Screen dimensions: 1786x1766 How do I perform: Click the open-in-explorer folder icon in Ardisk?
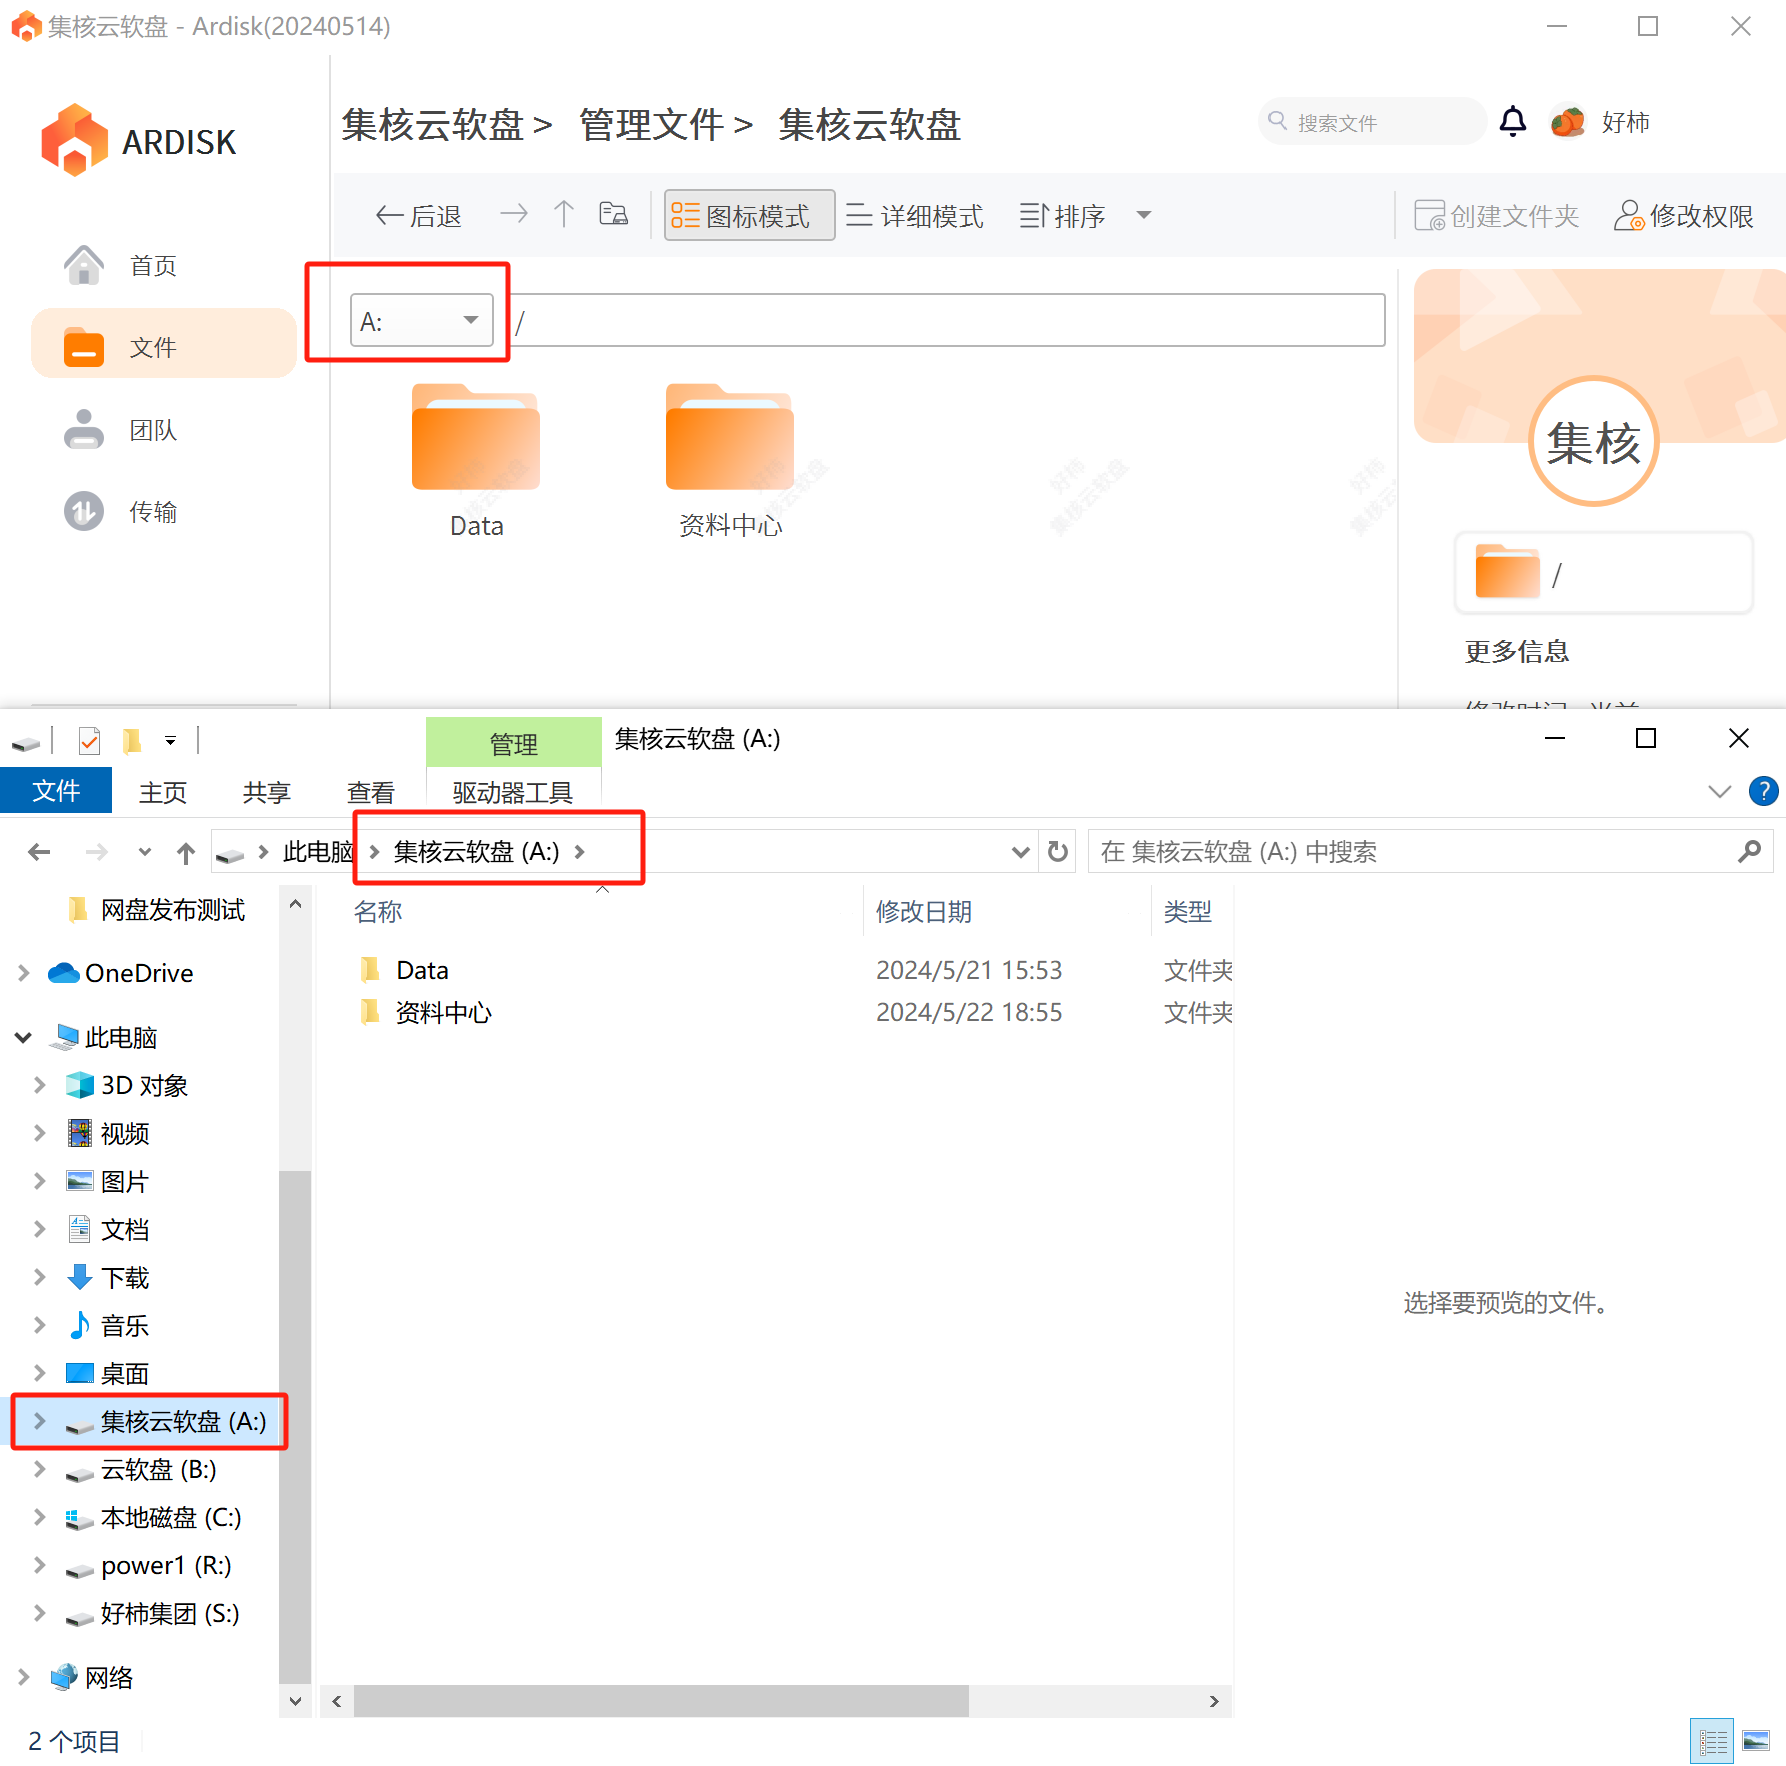coord(613,213)
